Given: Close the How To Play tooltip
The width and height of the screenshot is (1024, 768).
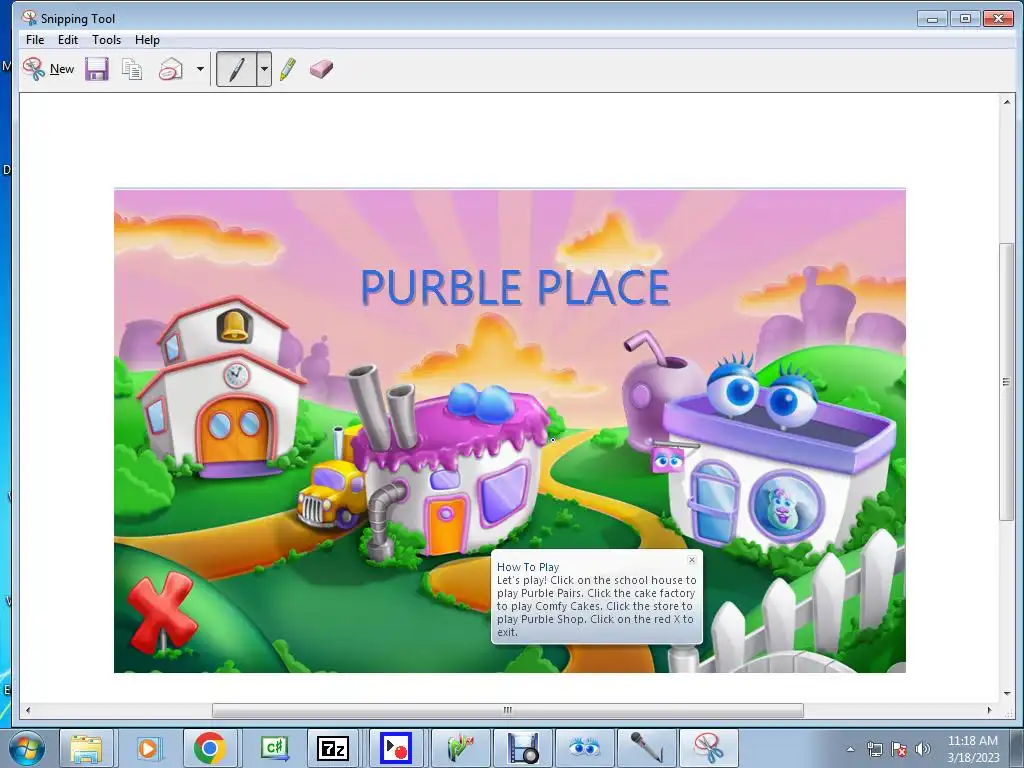Looking at the screenshot, I should tap(692, 560).
